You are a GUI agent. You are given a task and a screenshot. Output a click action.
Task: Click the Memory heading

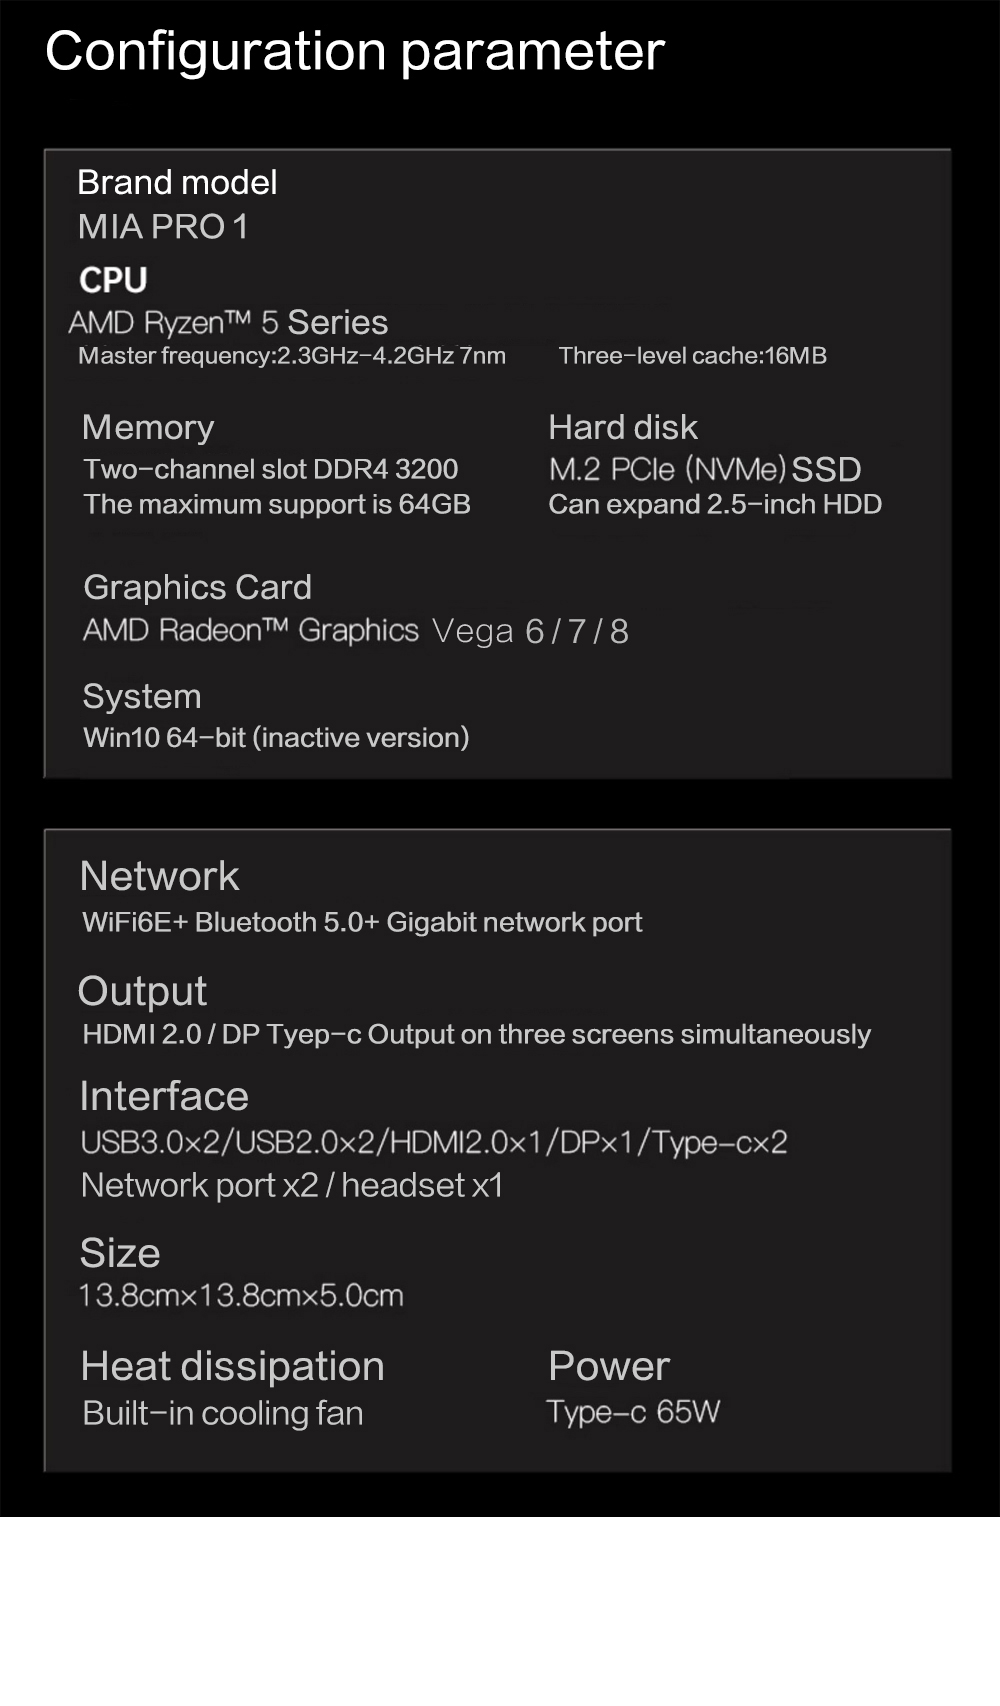148,428
